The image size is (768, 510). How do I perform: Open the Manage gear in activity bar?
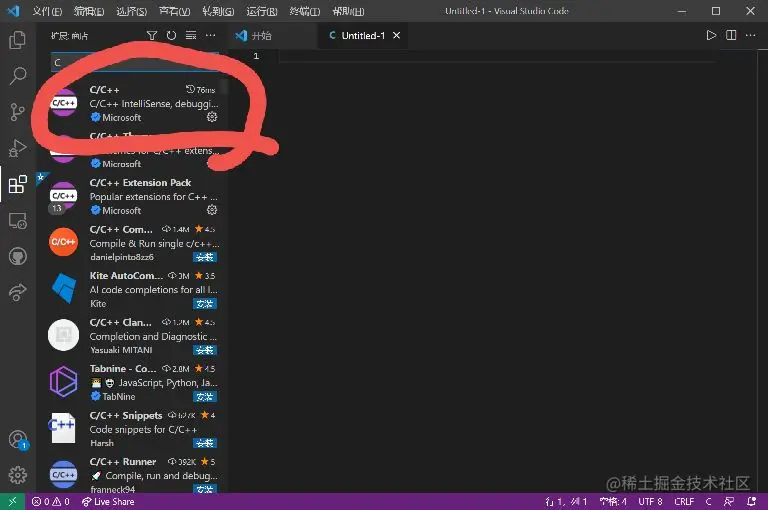[18, 475]
